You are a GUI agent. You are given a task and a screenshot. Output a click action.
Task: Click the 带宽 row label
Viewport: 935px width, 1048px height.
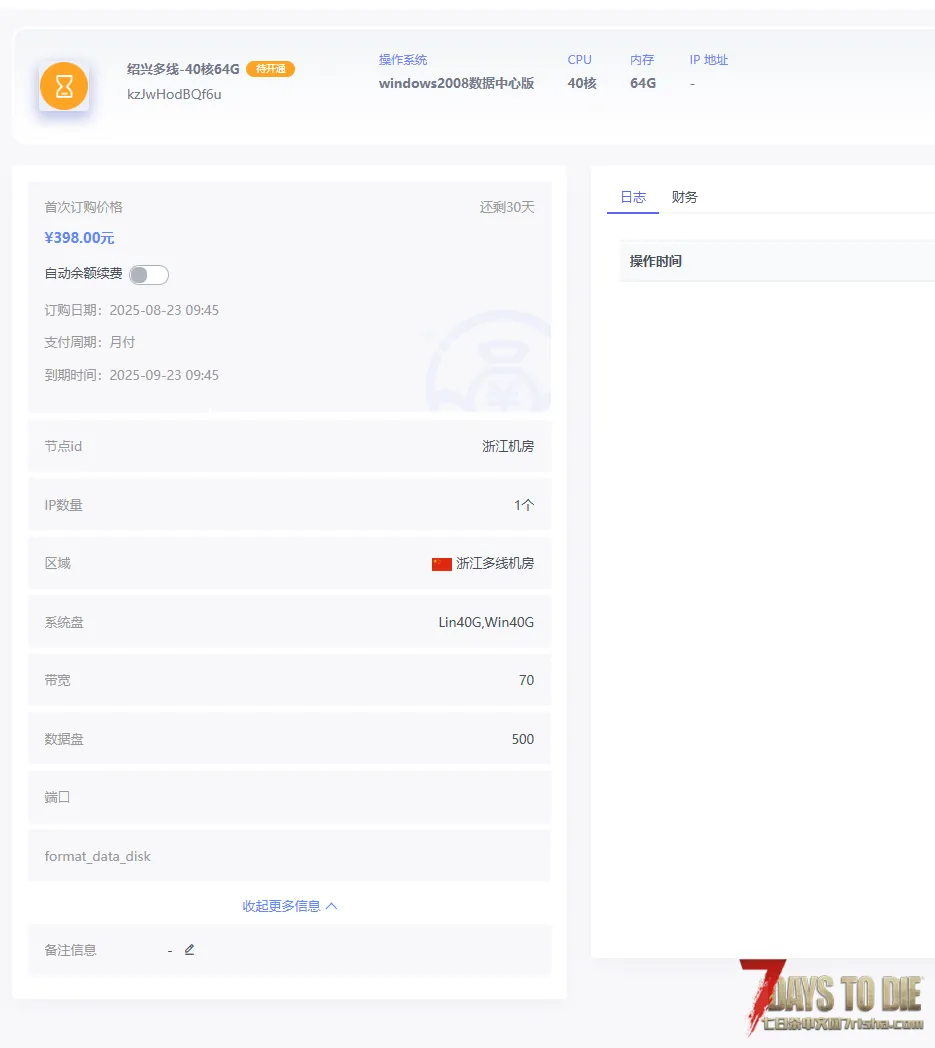click(x=57, y=680)
